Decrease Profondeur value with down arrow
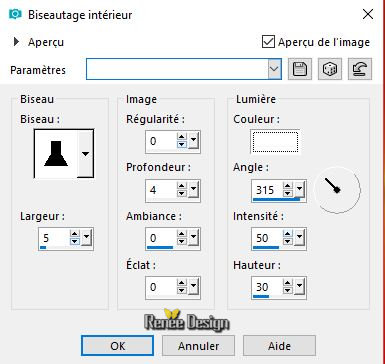The image size is (385, 364). [182, 193]
